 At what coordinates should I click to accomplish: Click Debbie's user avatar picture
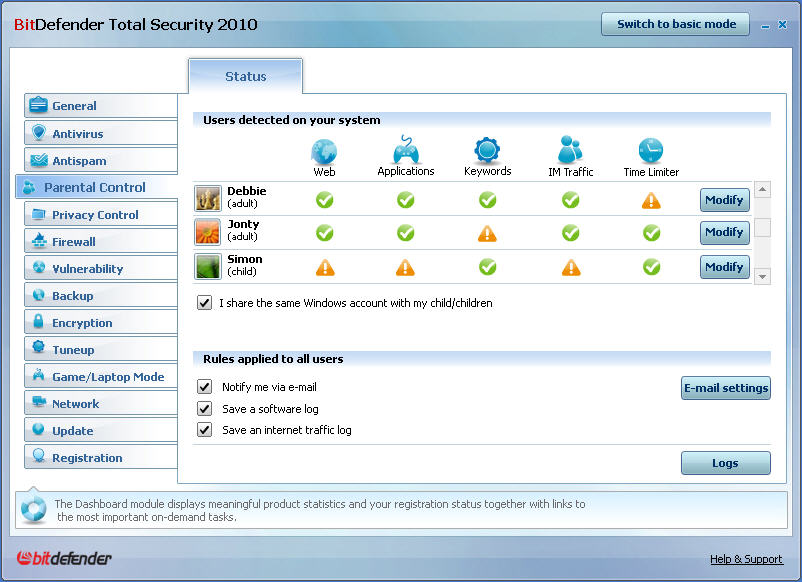click(x=208, y=198)
